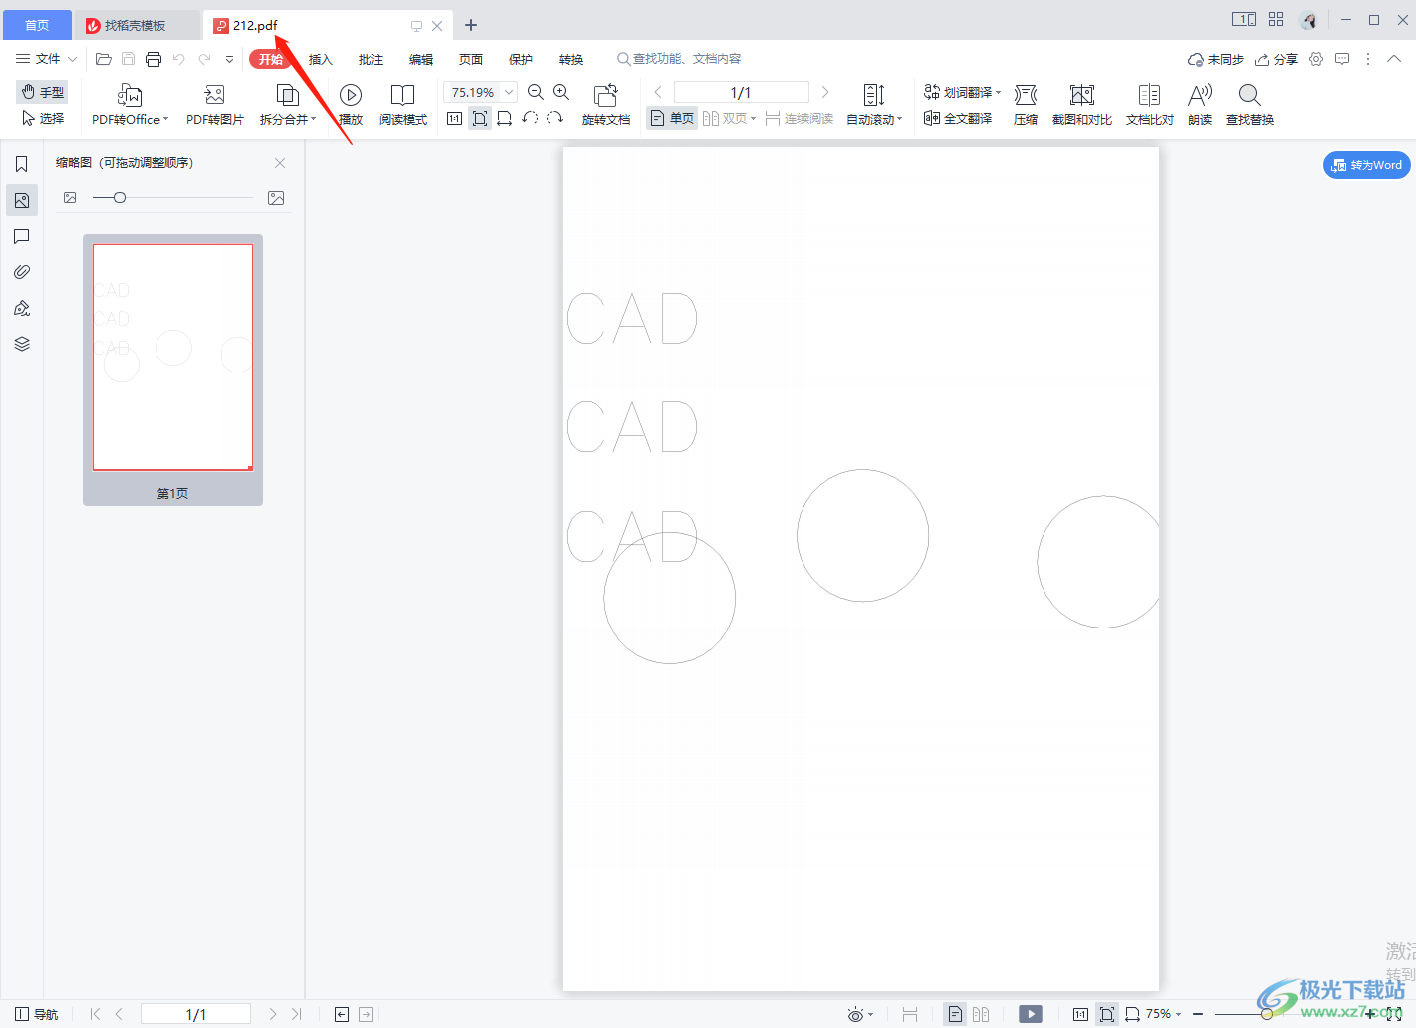
Task: Click 全文翻译 full text translation
Action: [x=958, y=118]
